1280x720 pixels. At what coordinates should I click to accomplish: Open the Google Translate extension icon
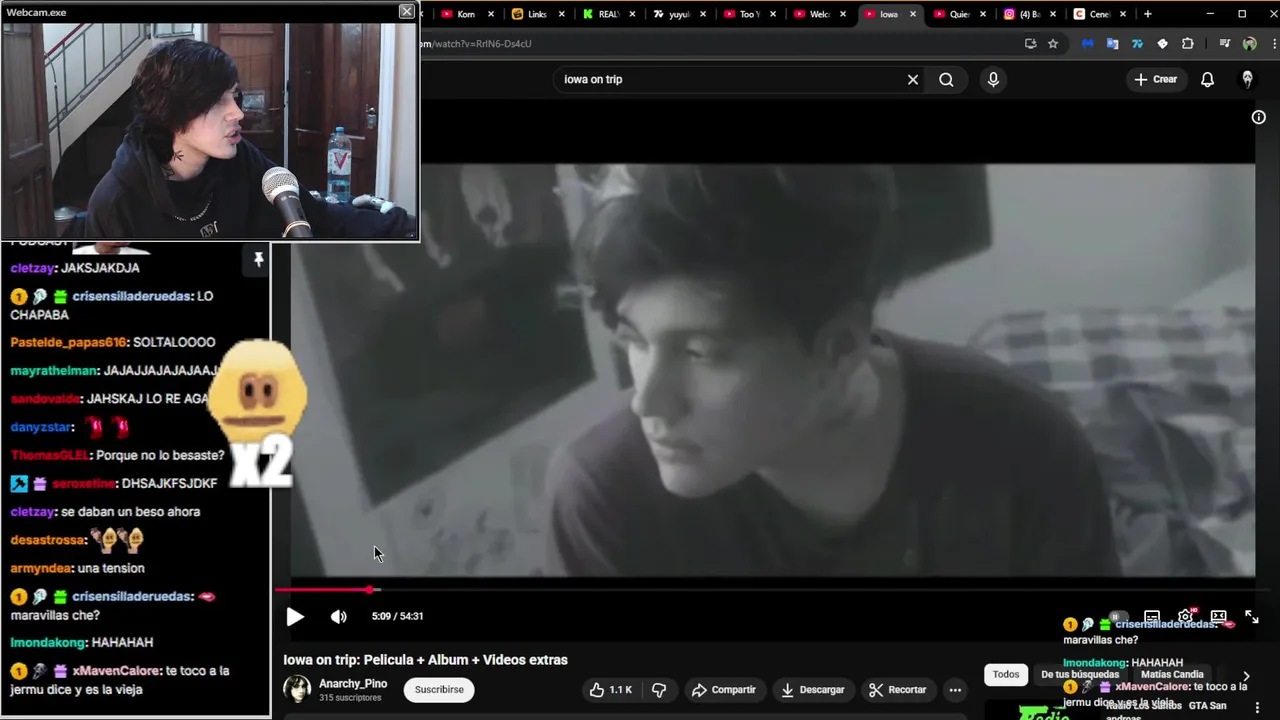click(1112, 44)
